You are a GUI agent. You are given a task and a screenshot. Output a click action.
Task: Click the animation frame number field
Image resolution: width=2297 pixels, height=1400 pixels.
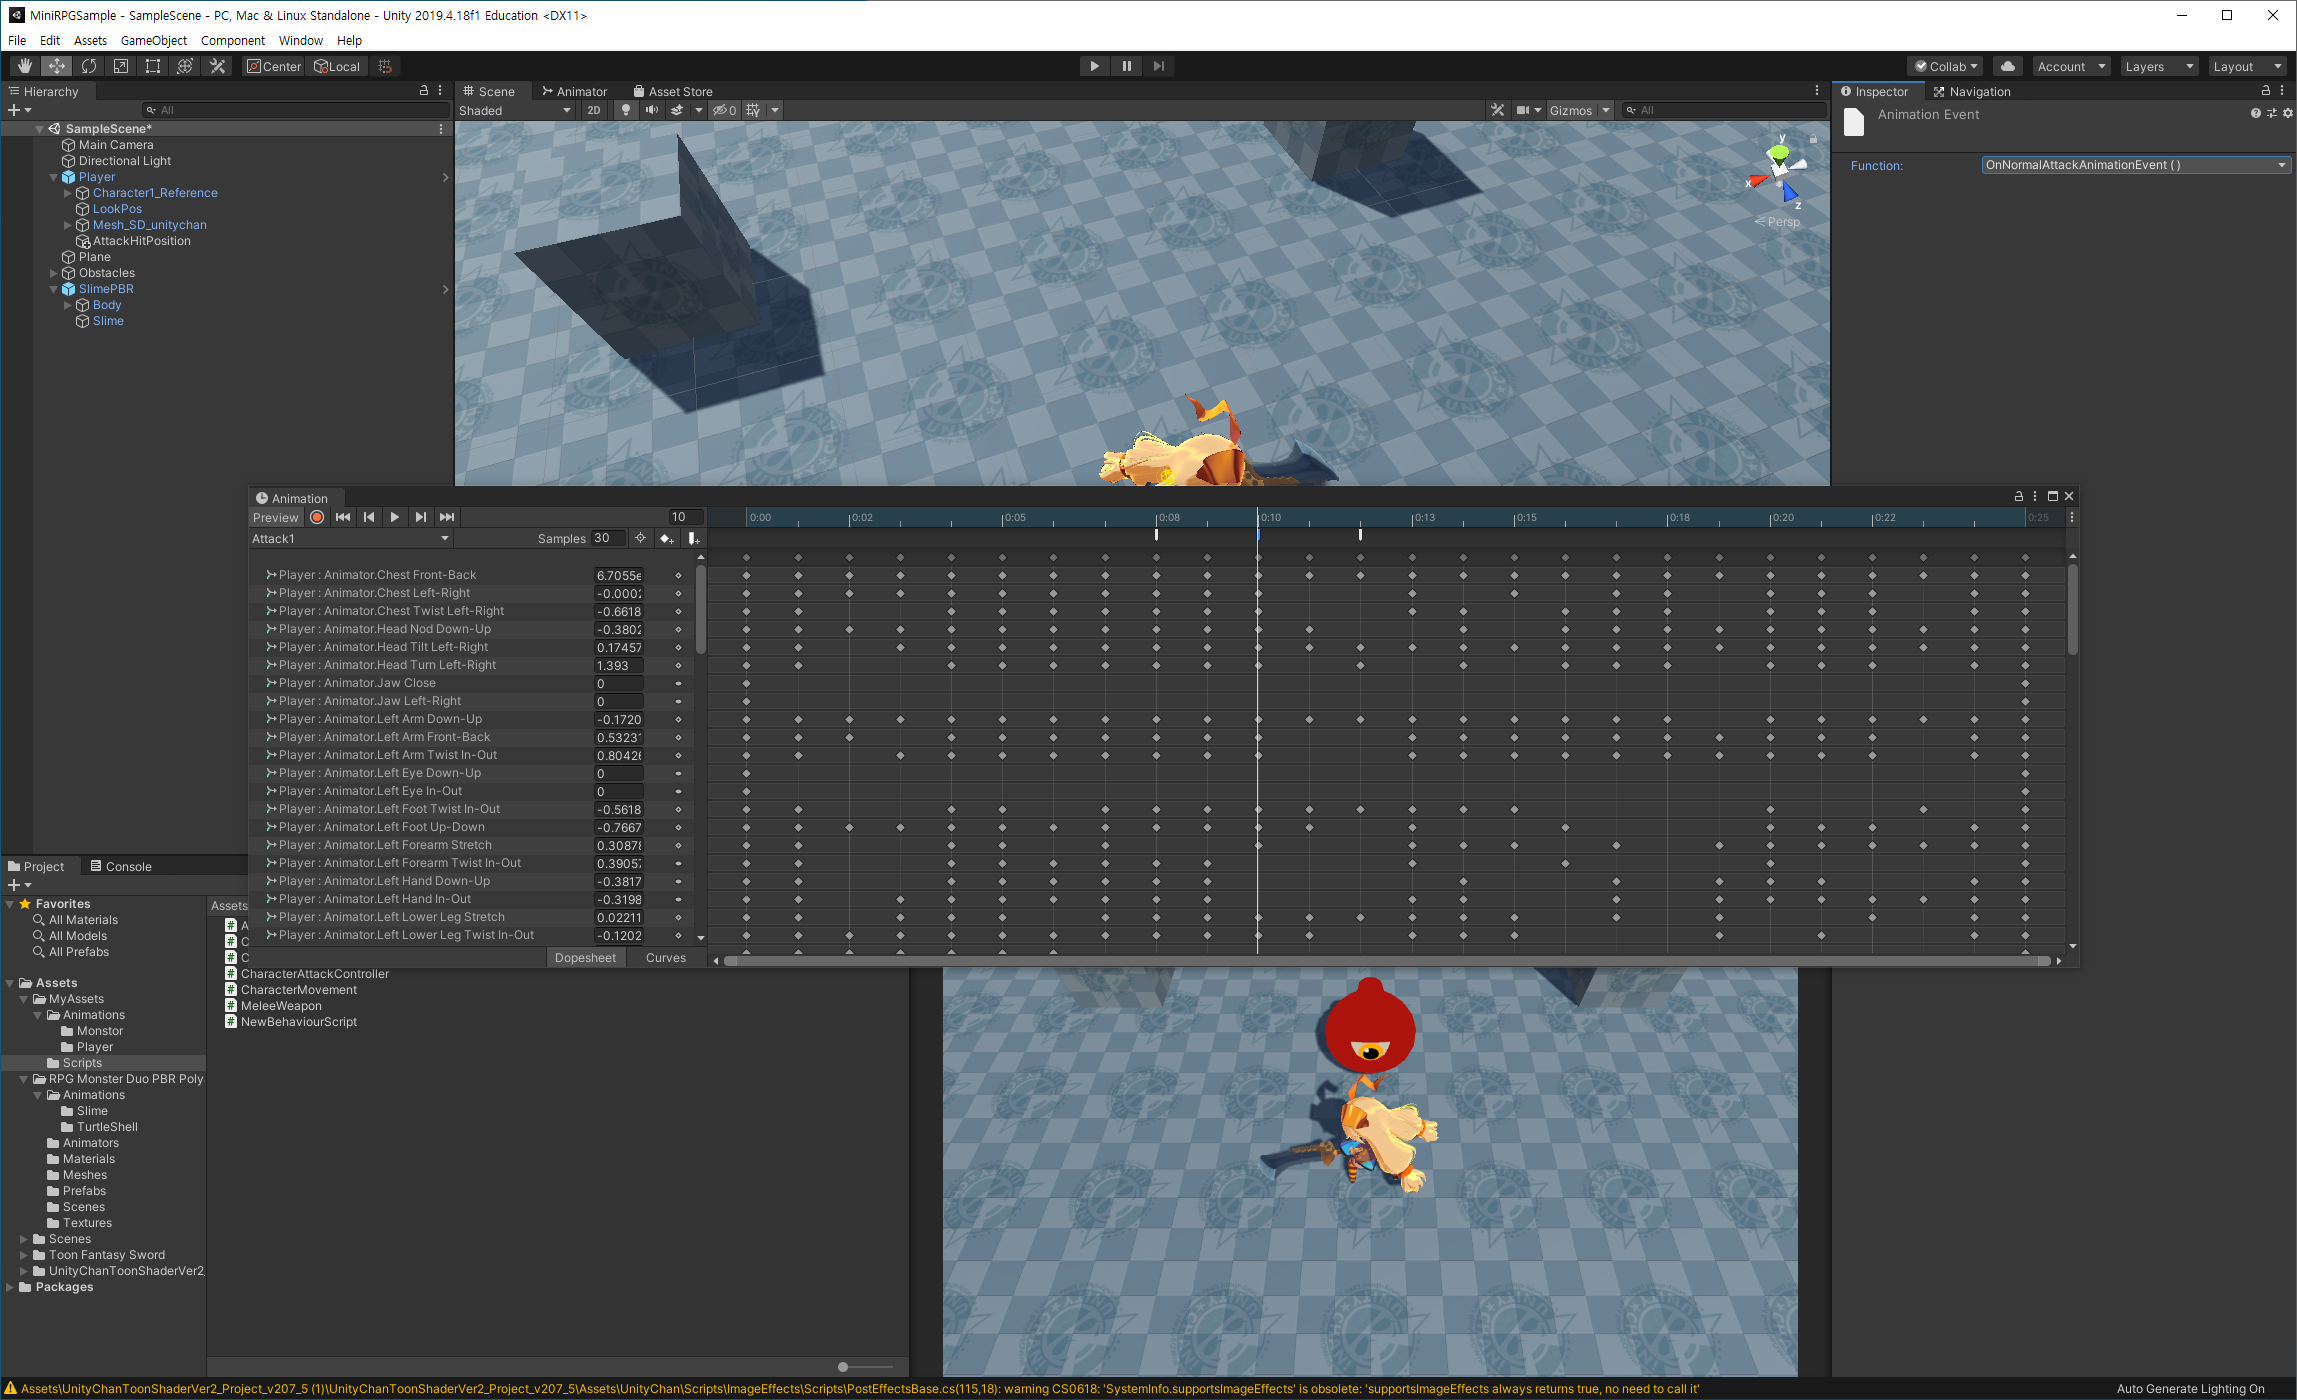(686, 517)
